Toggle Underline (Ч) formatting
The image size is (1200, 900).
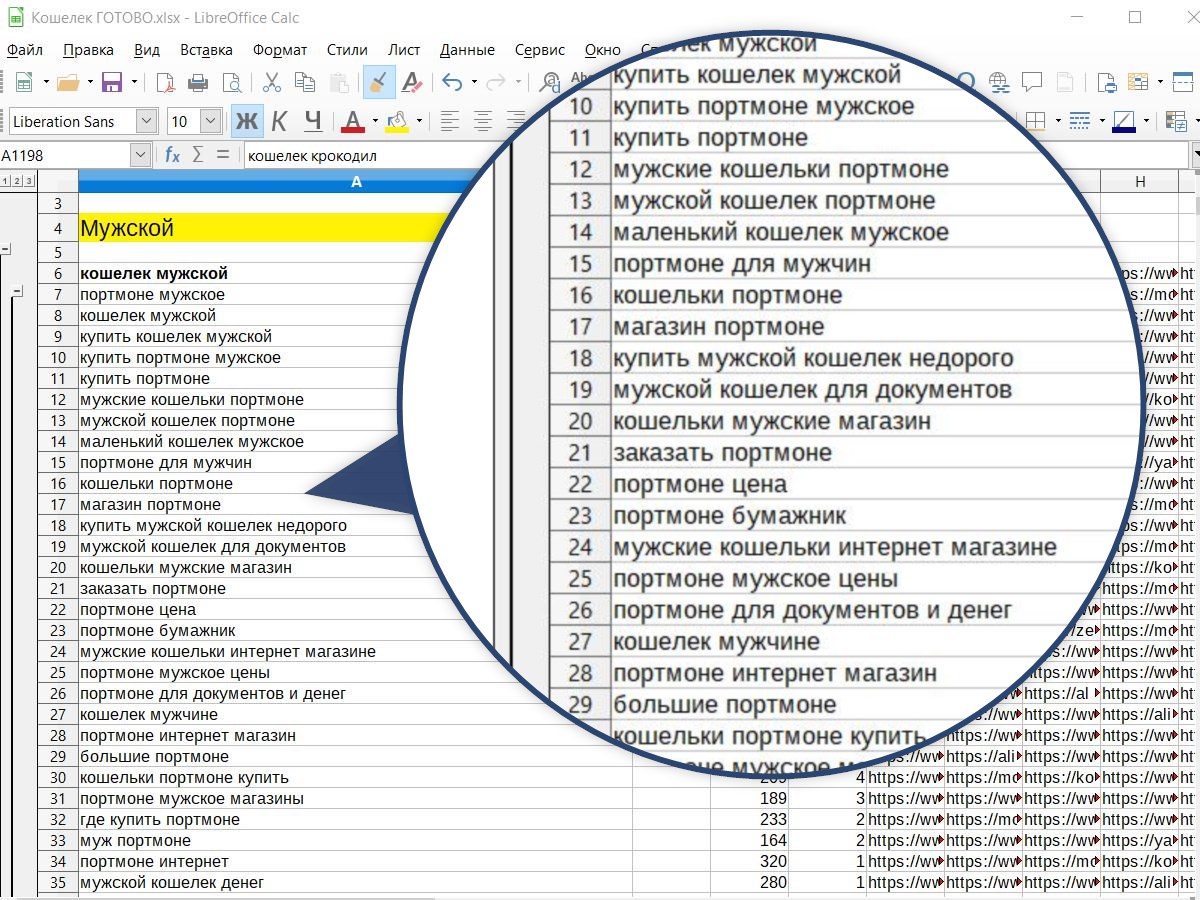coord(313,122)
